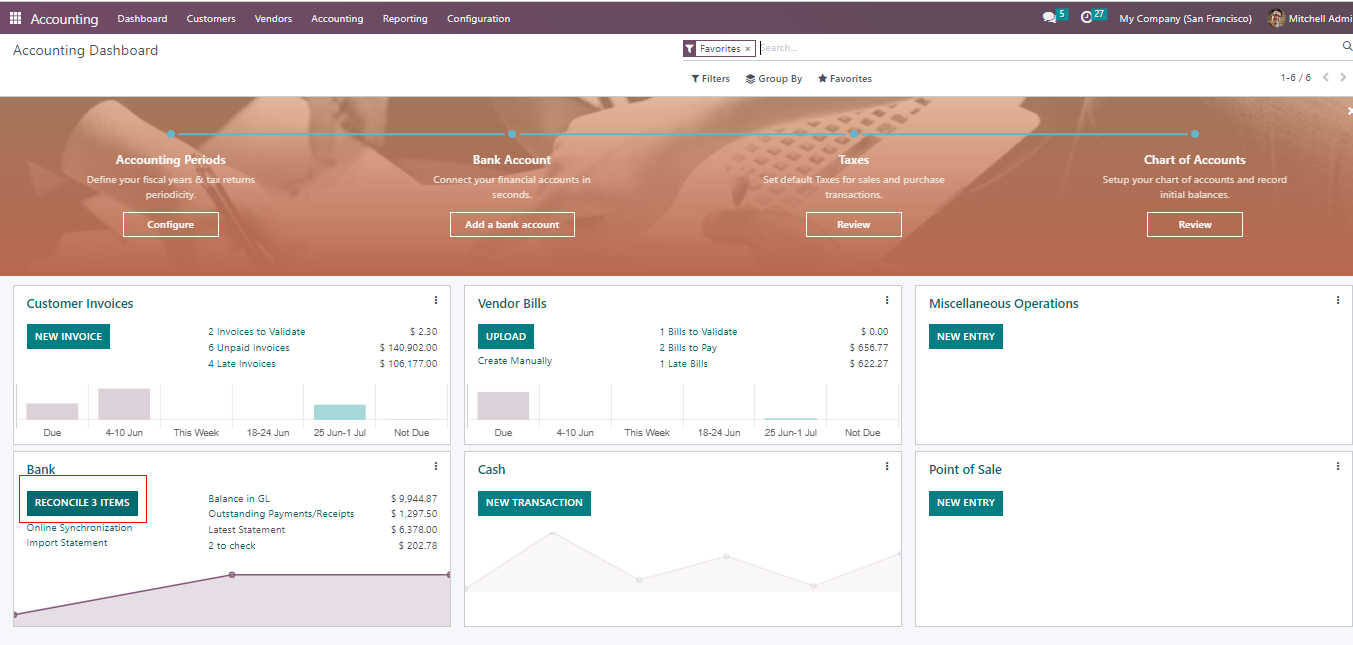Open Bank card three-dot menu
The width and height of the screenshot is (1353, 645).
(436, 466)
